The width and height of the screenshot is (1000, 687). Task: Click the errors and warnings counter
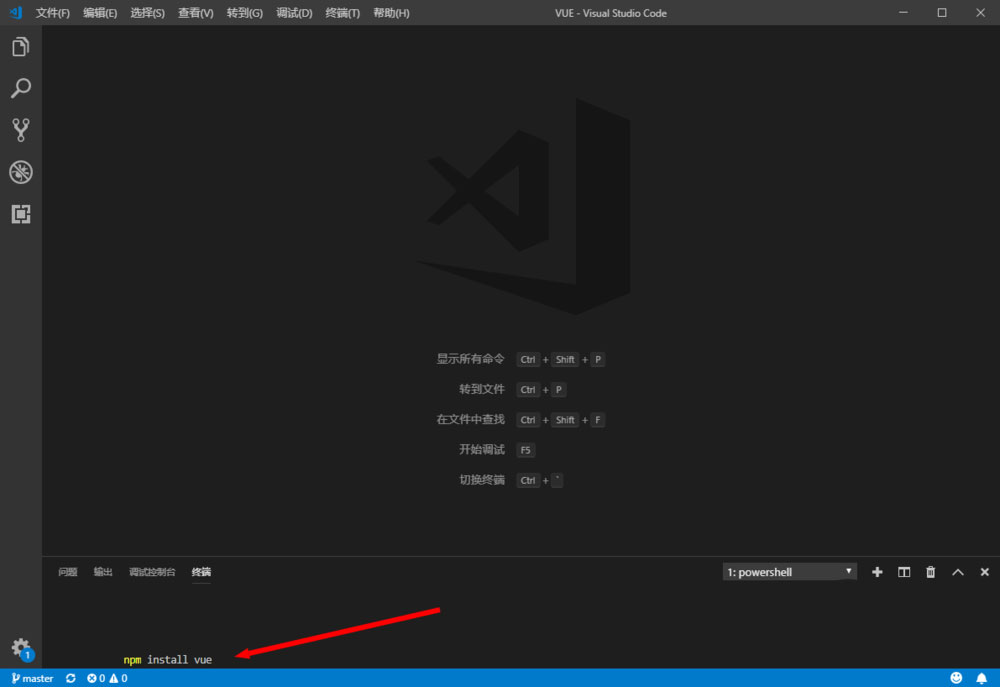(105, 678)
